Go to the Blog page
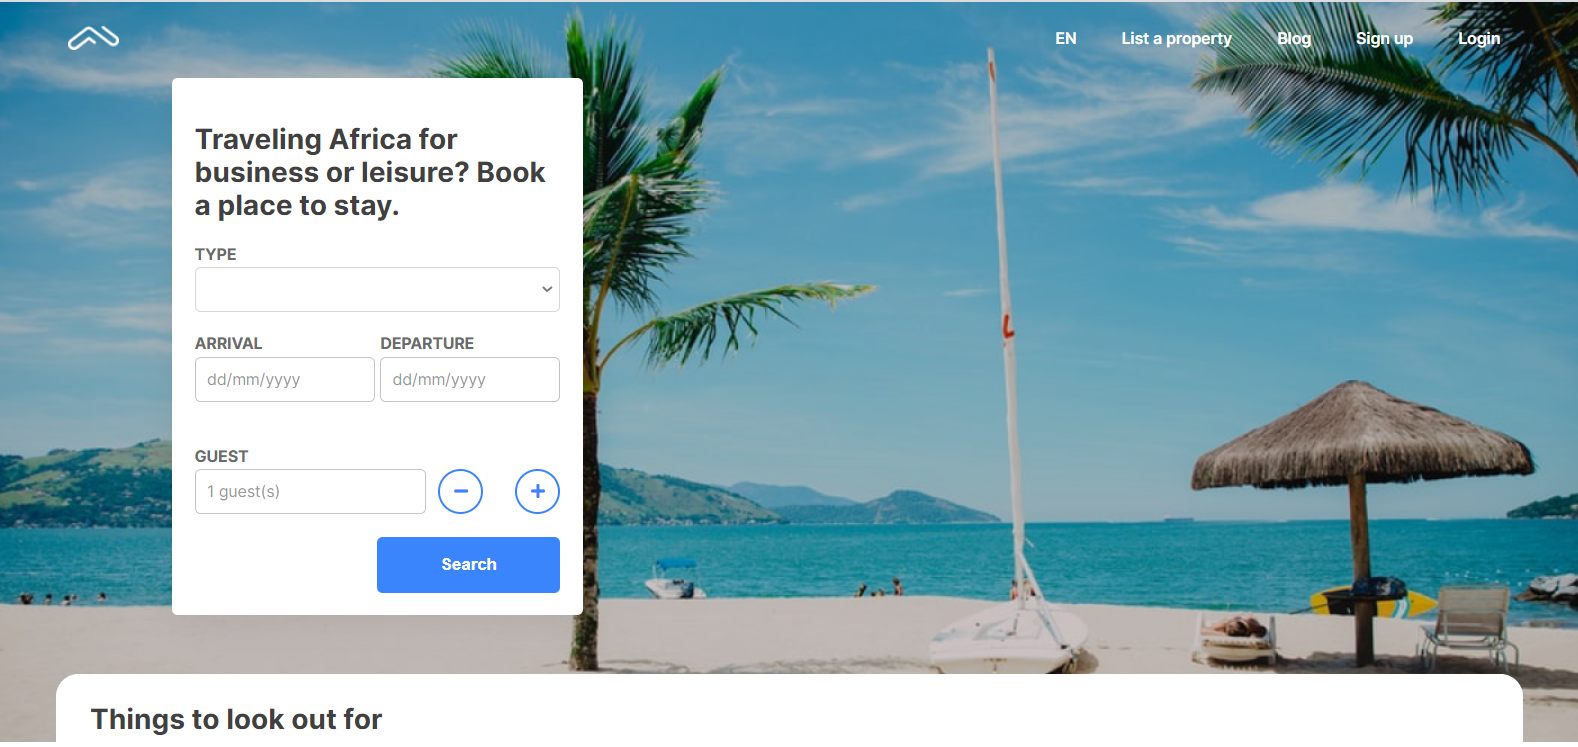This screenshot has height=747, width=1578. pos(1294,38)
